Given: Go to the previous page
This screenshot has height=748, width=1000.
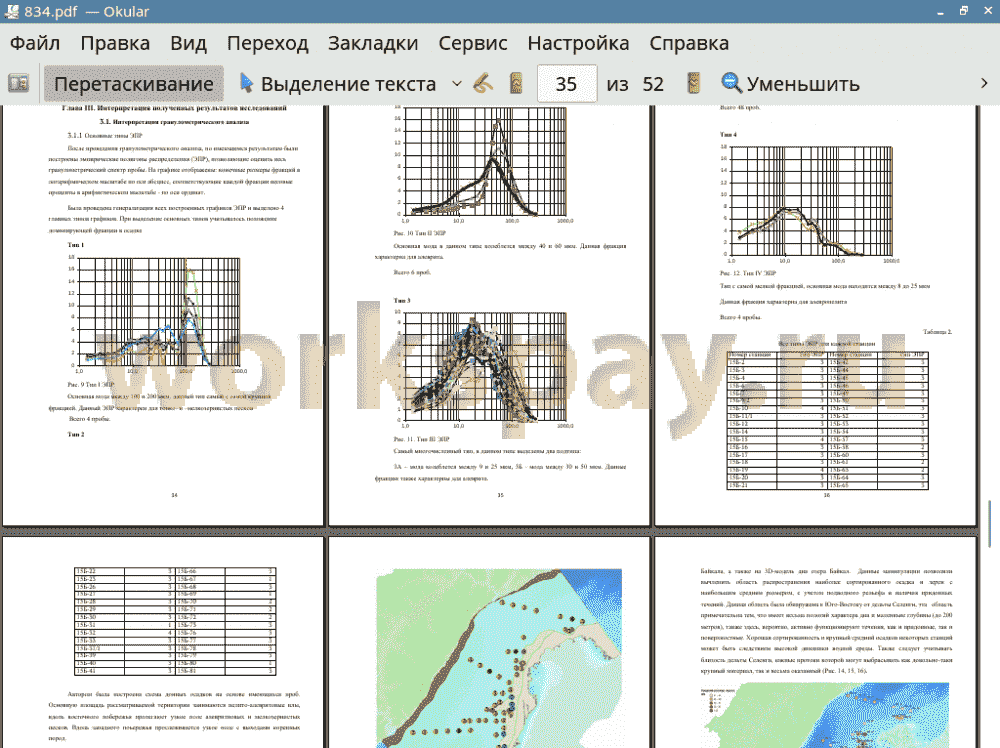Looking at the screenshot, I should coord(517,84).
